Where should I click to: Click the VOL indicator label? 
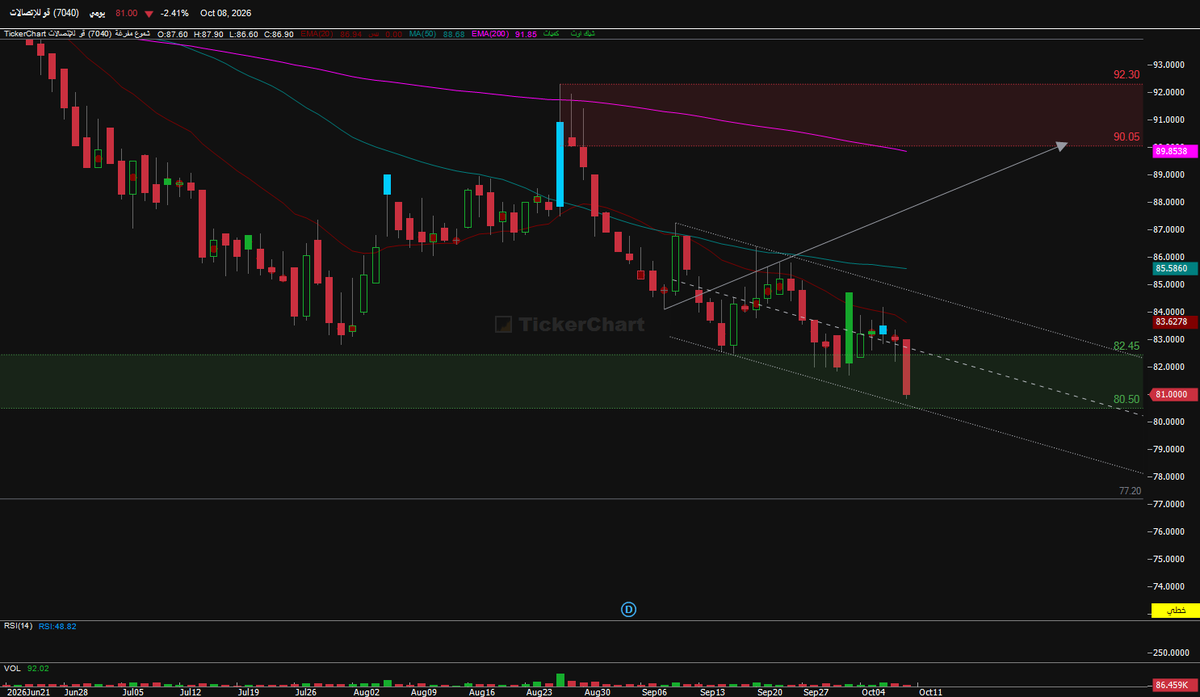tap(12, 668)
